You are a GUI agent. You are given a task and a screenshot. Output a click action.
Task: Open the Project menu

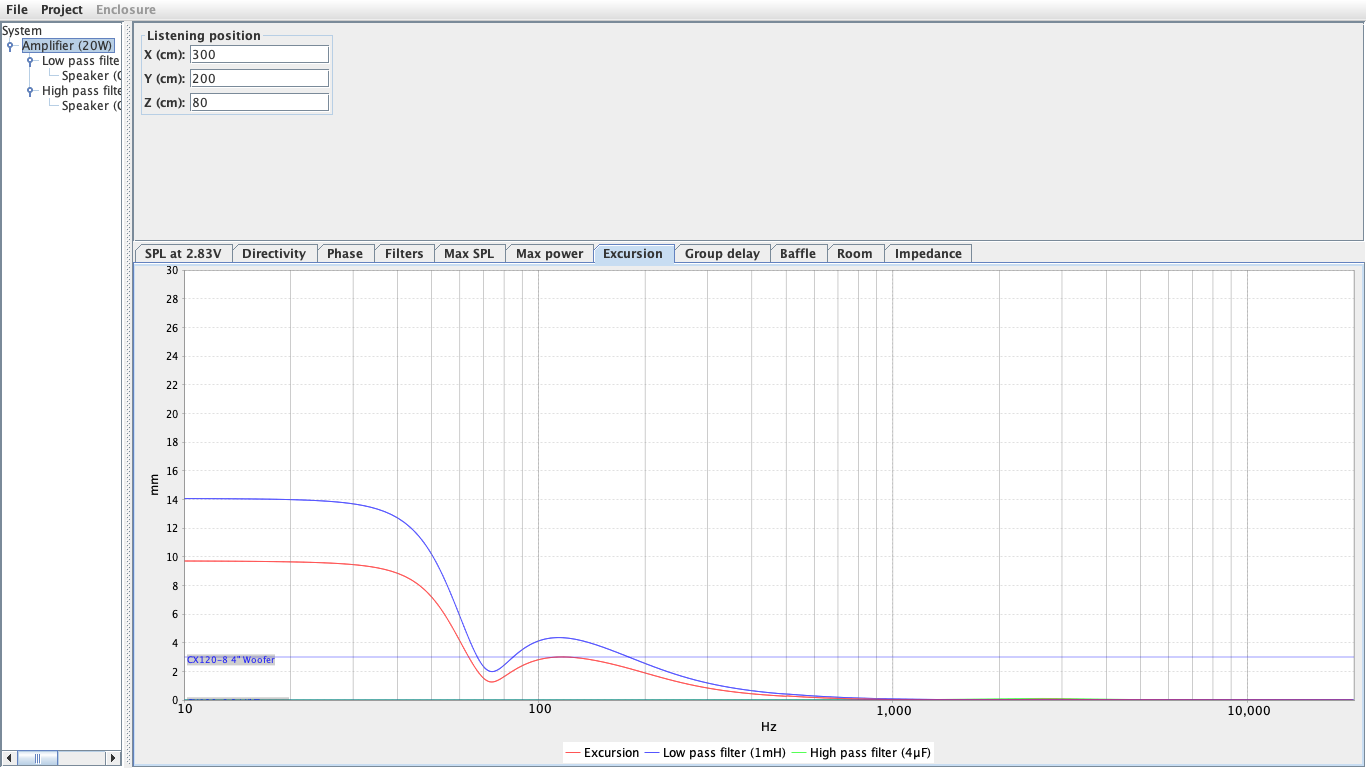pos(62,9)
